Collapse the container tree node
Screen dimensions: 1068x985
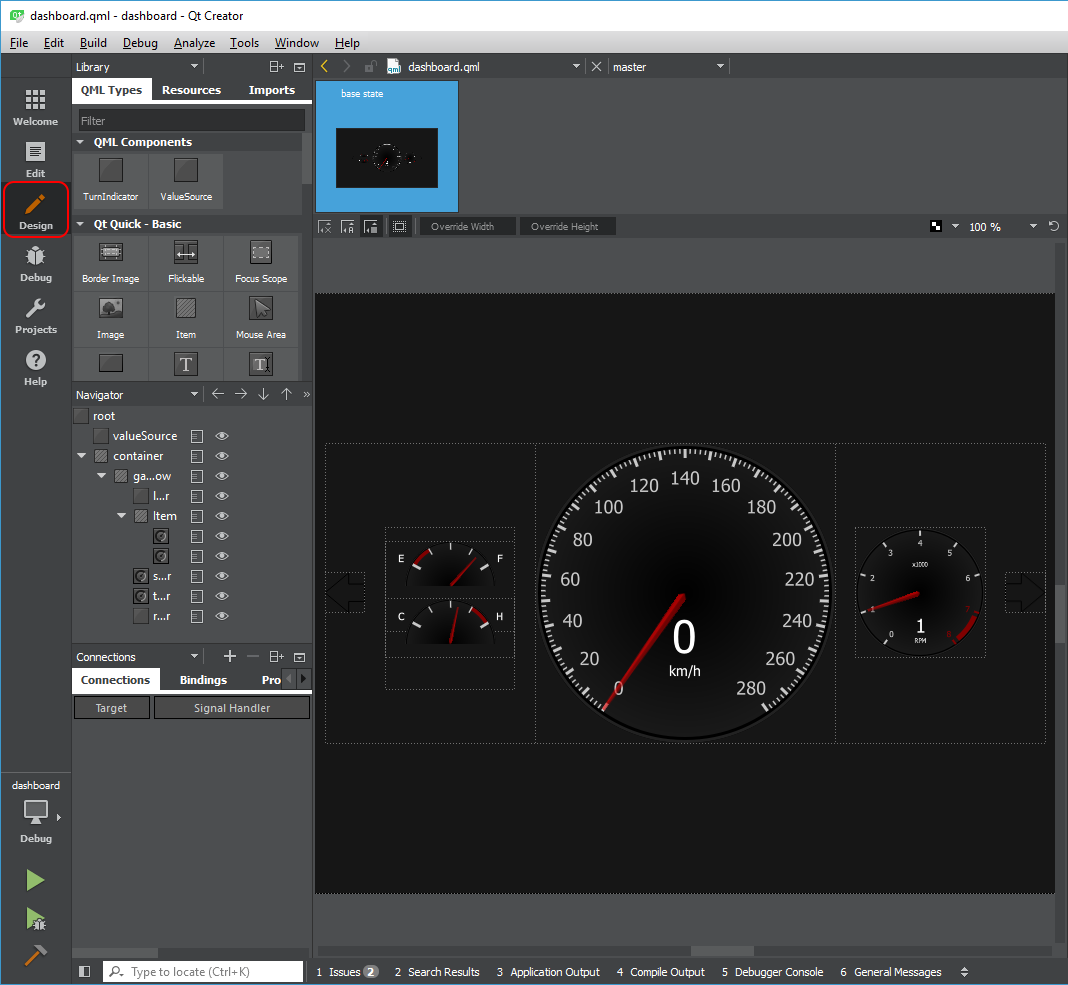(82, 456)
